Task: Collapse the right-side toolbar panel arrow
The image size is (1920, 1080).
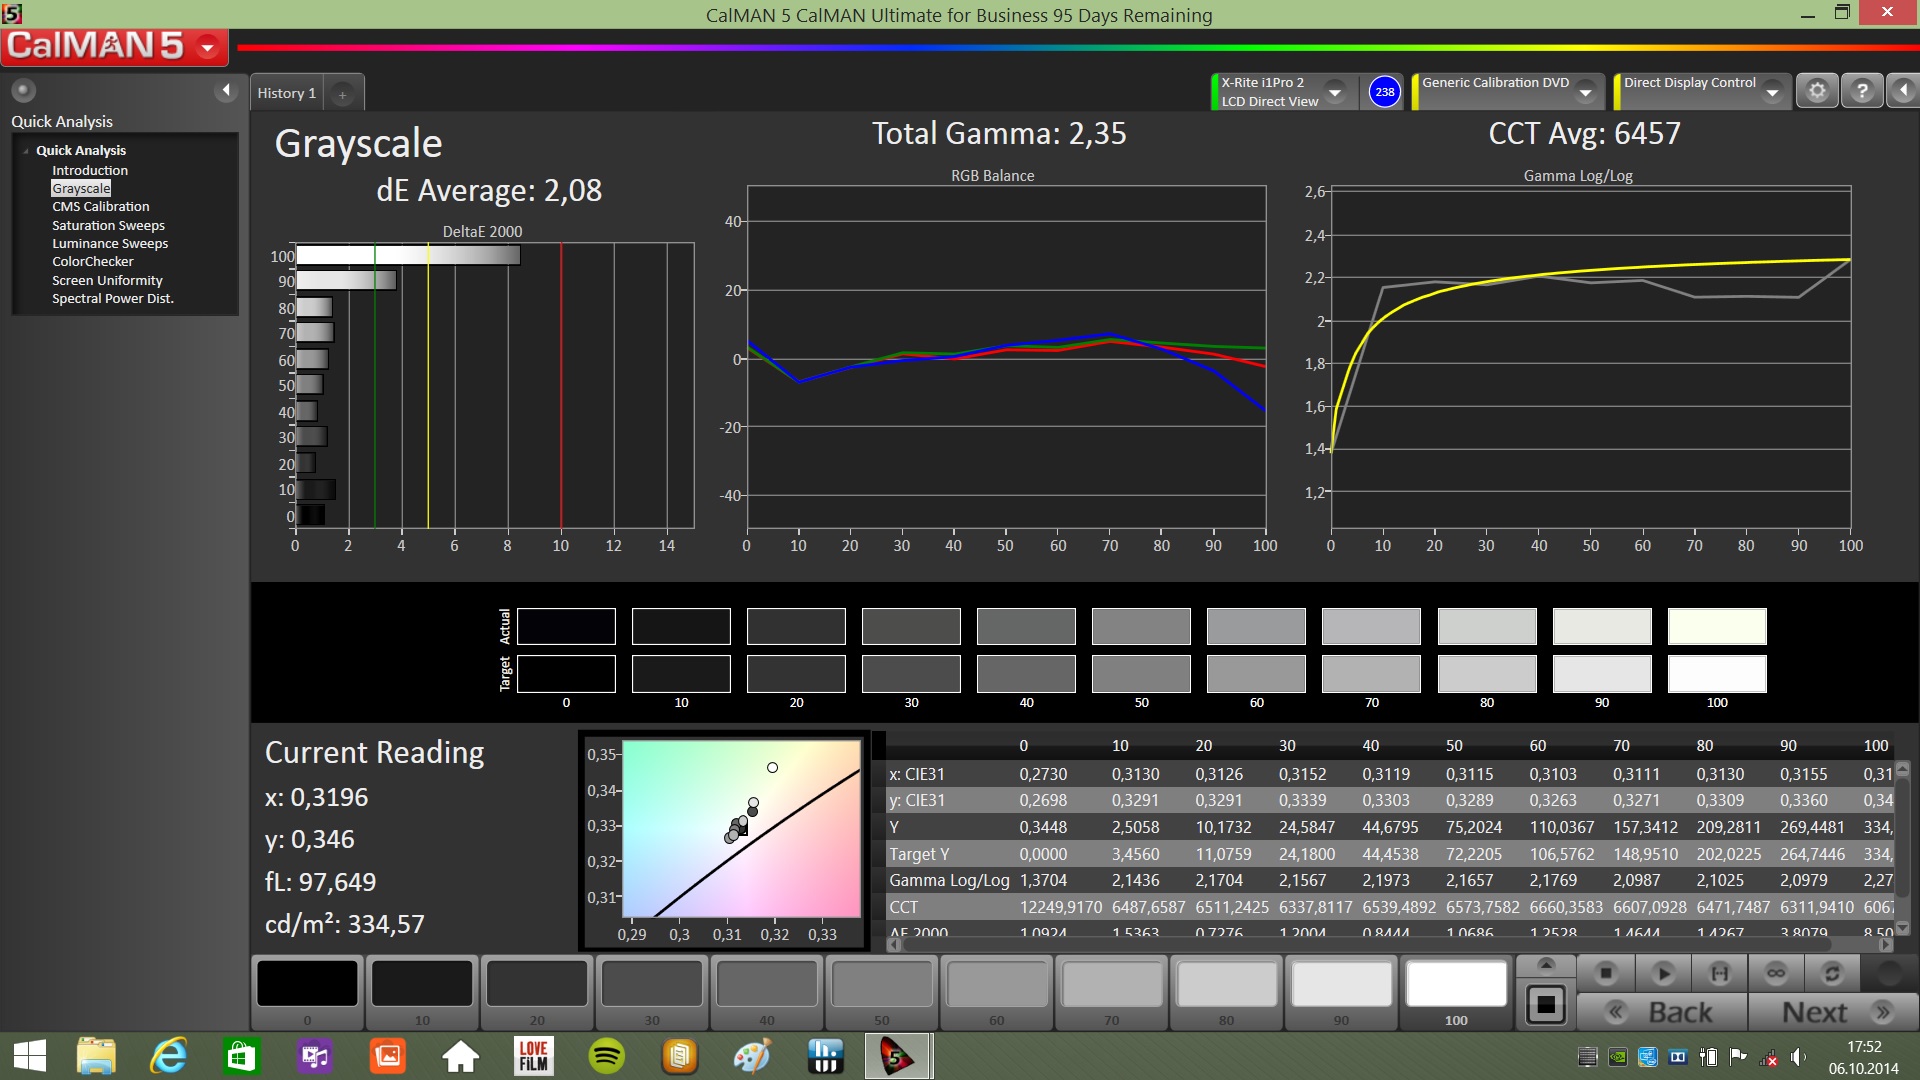Action: click(1903, 91)
